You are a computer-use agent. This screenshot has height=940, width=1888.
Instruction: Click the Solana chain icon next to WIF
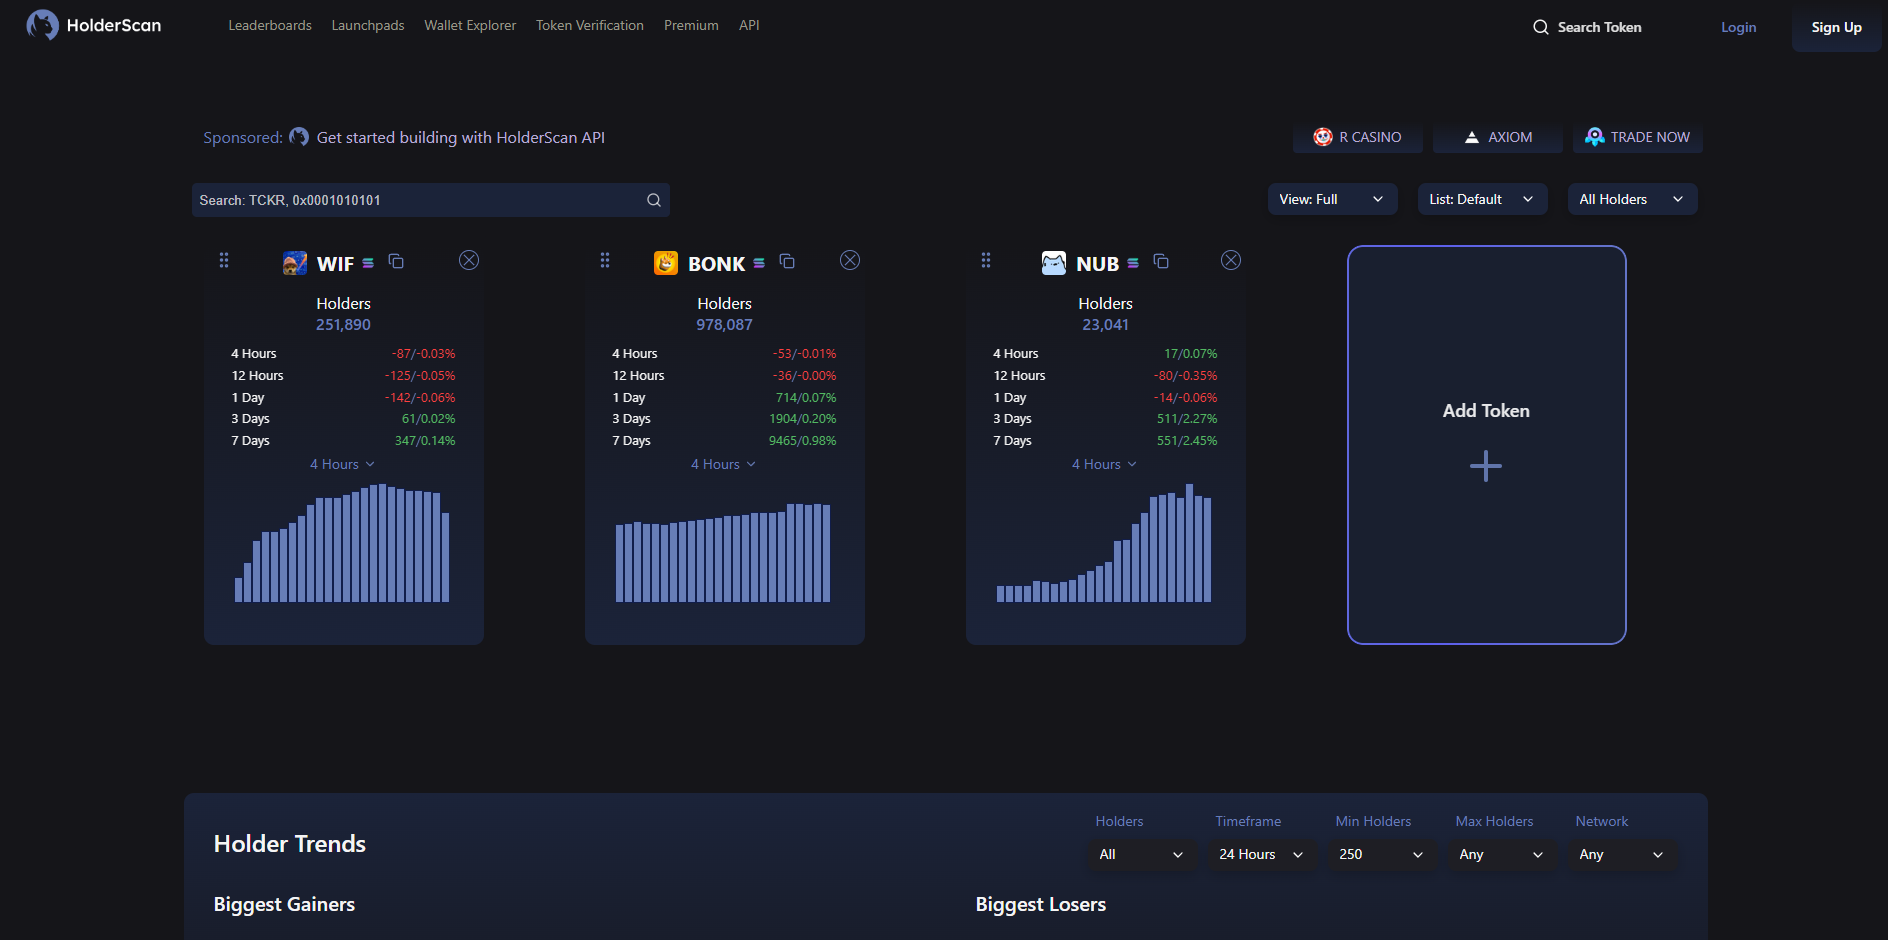[x=368, y=263]
